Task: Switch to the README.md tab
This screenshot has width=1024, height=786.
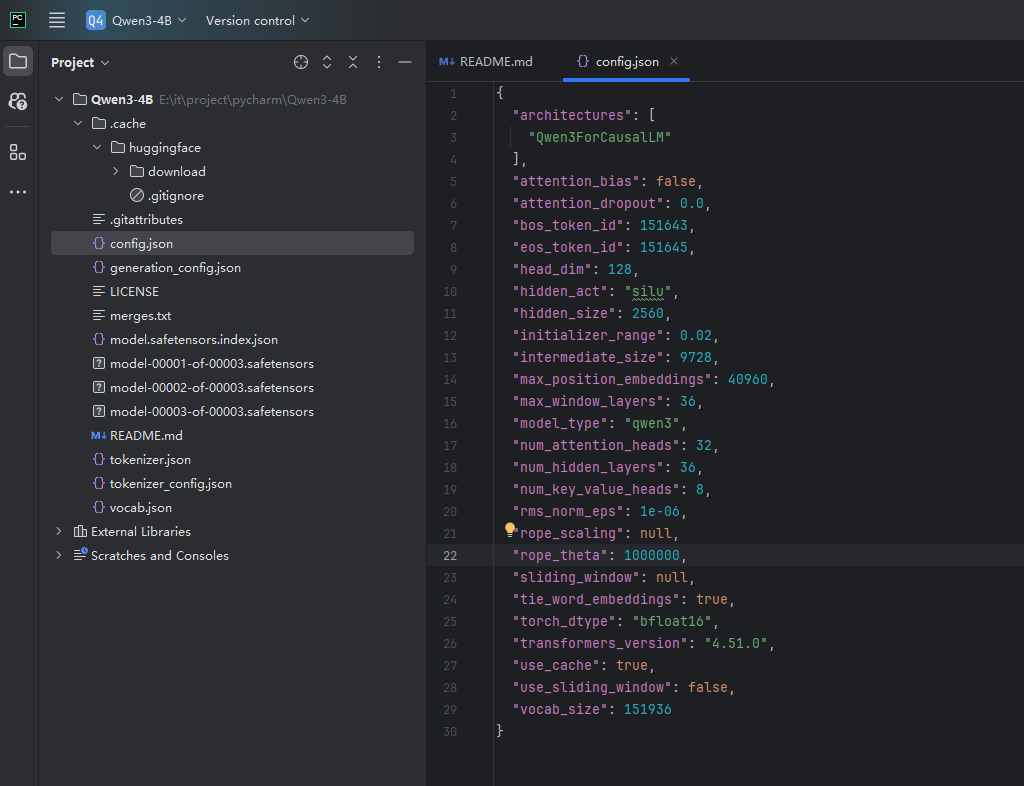Action: click(x=486, y=61)
